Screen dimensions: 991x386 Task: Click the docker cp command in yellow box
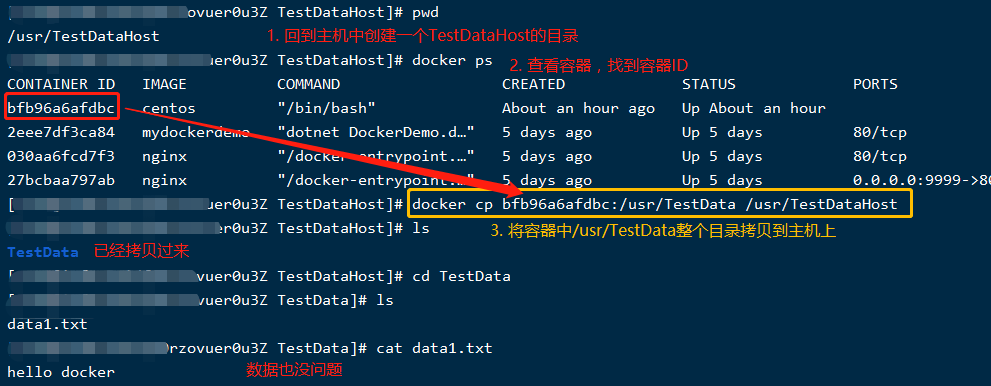pos(654,204)
